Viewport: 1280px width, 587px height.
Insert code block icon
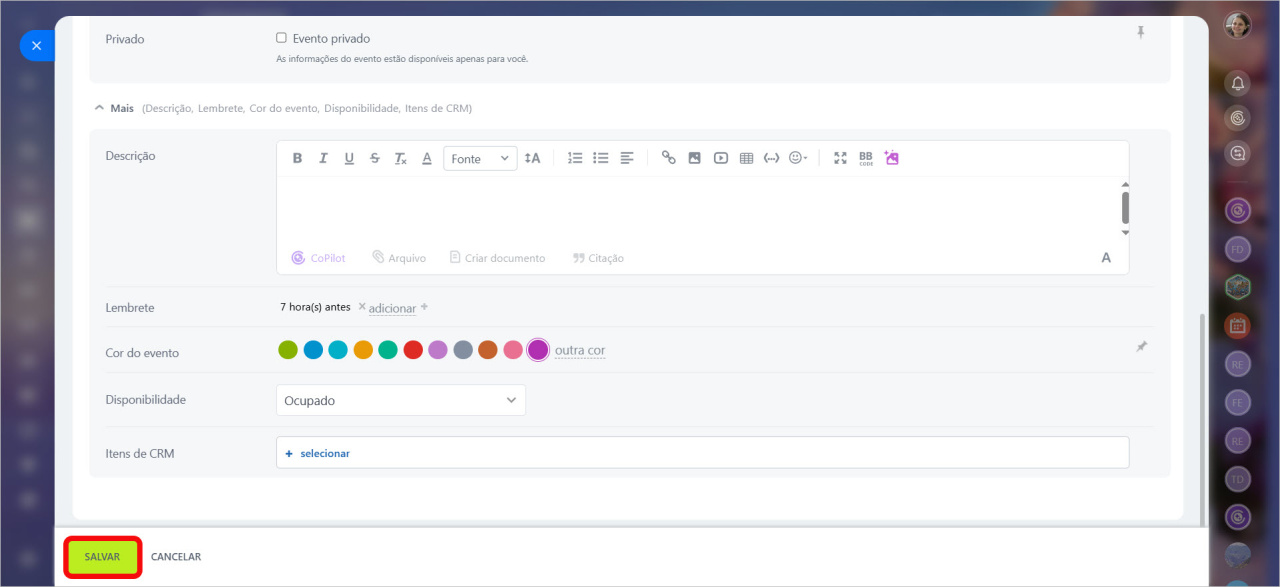point(771,158)
